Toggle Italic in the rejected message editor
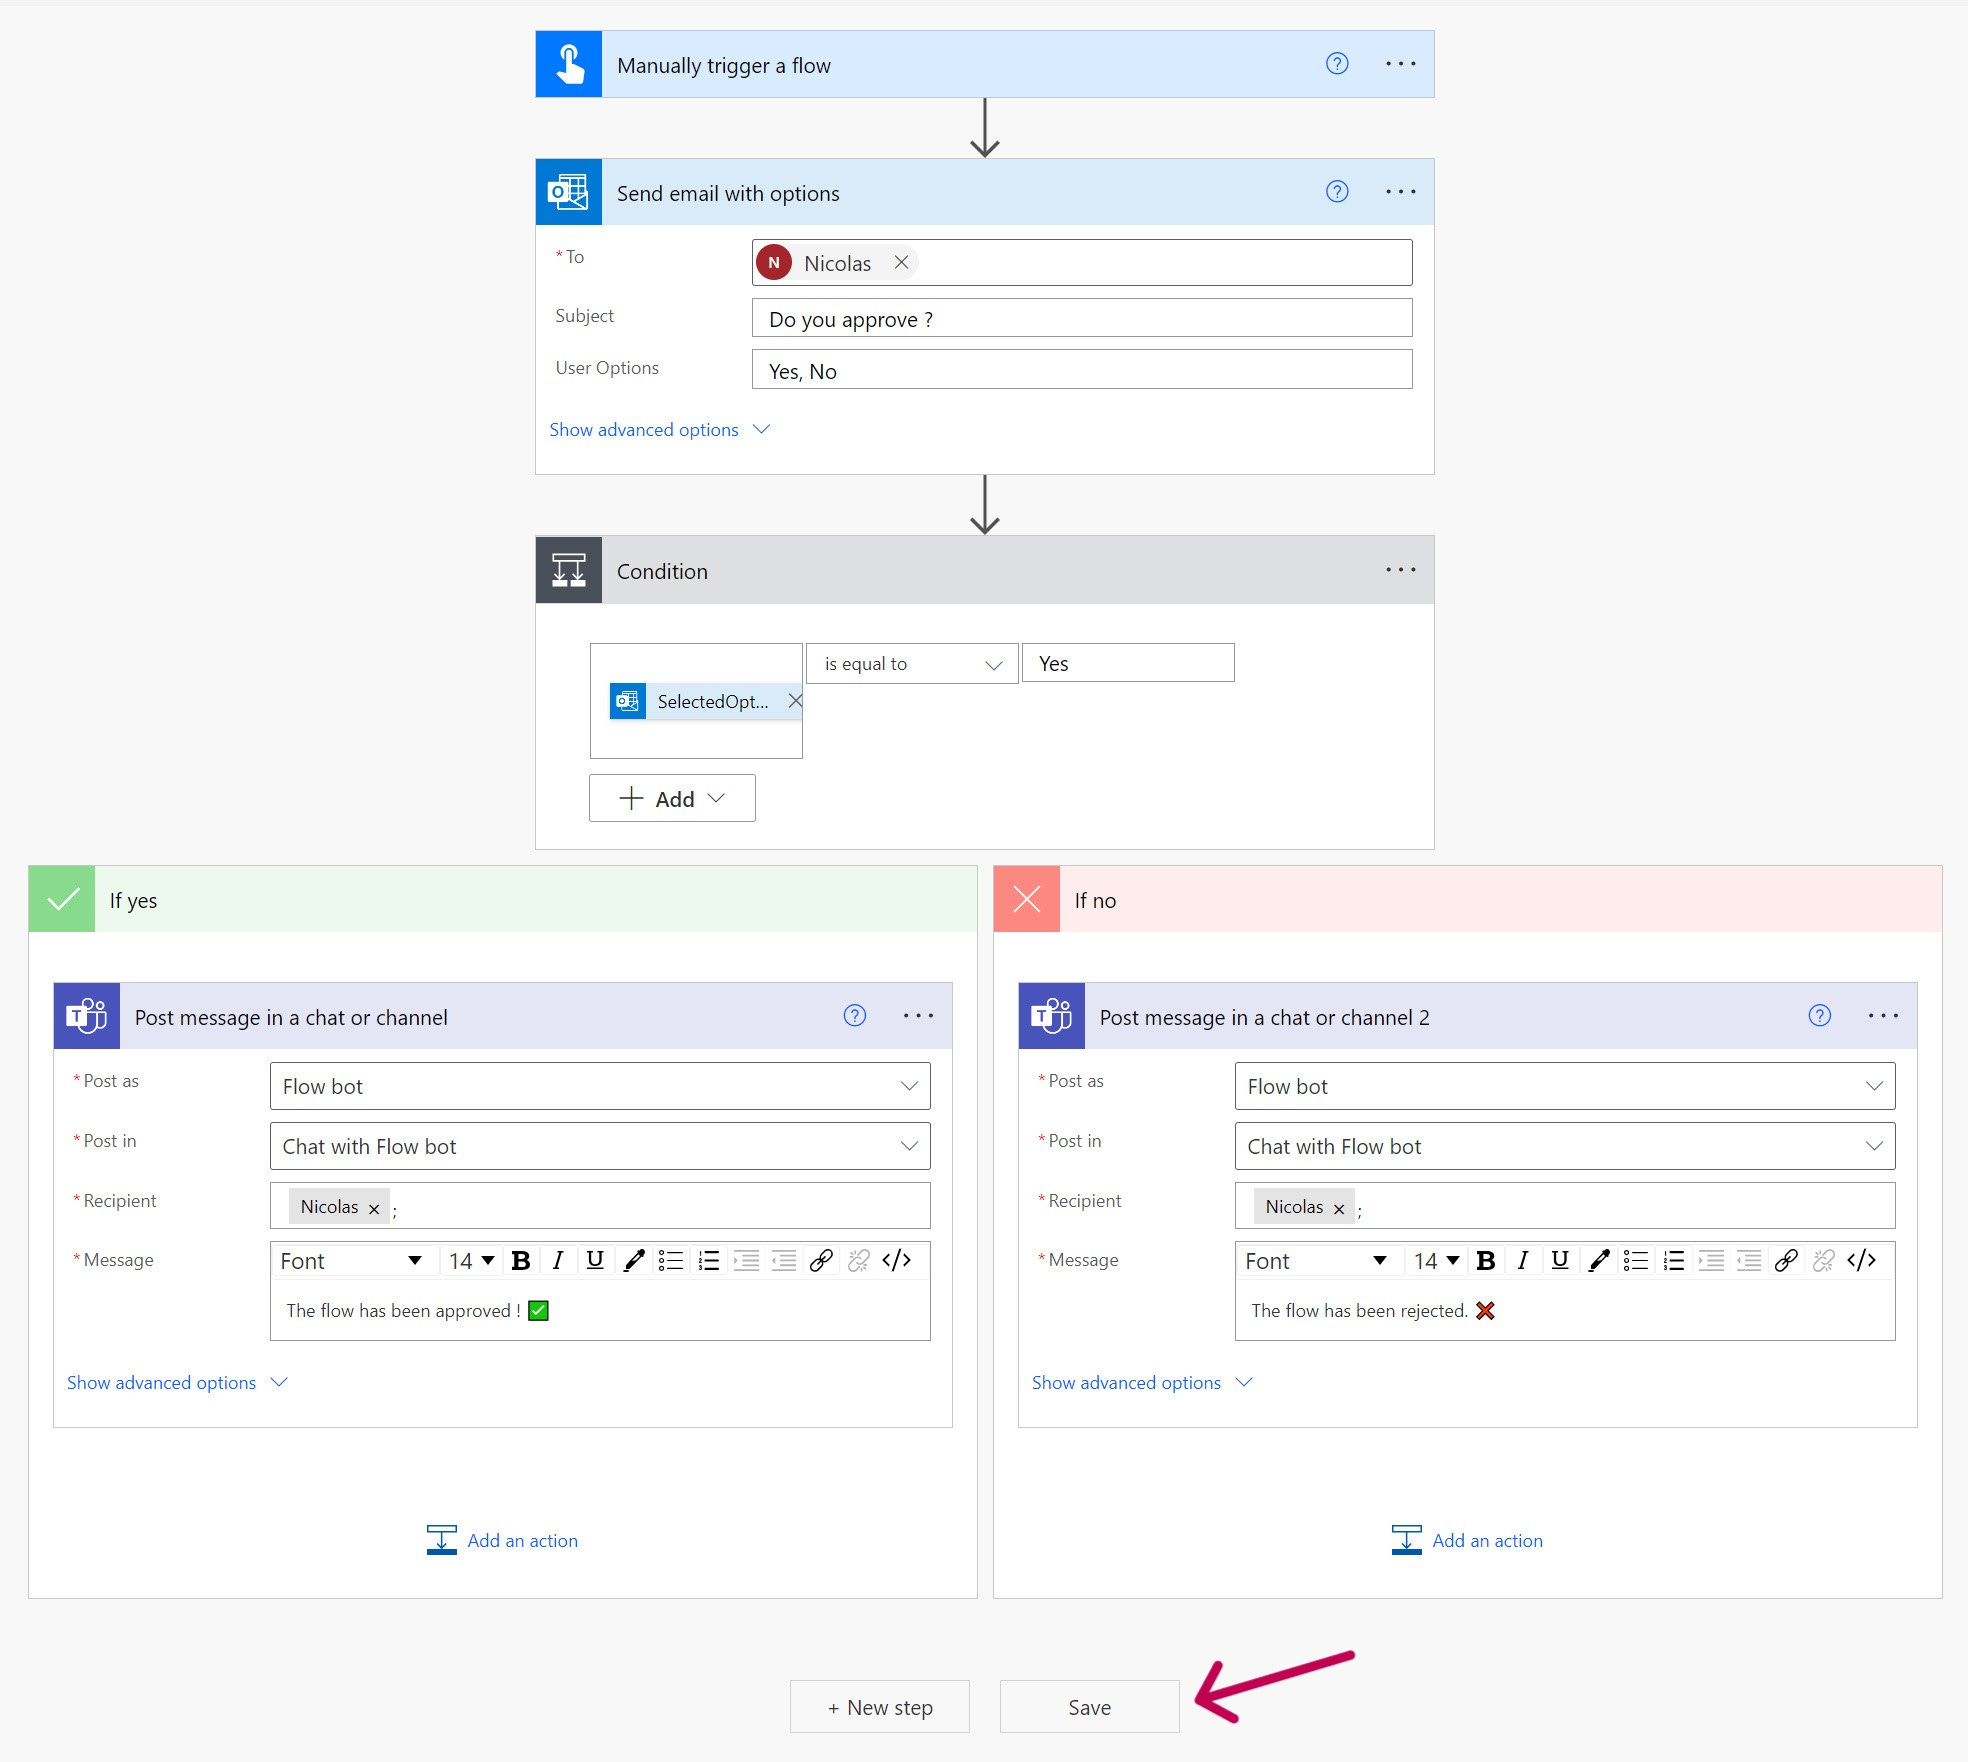 tap(1522, 1261)
